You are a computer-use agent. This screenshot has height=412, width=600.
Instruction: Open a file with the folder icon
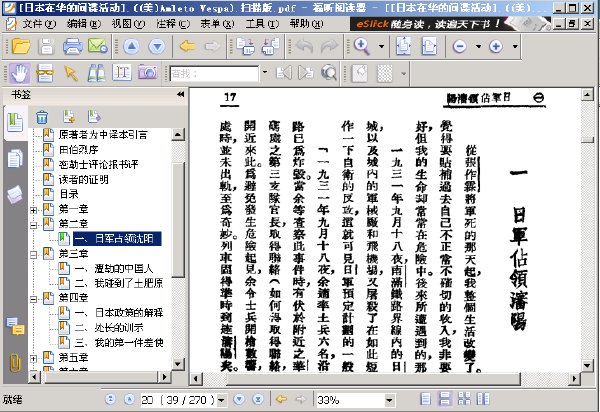[21, 46]
